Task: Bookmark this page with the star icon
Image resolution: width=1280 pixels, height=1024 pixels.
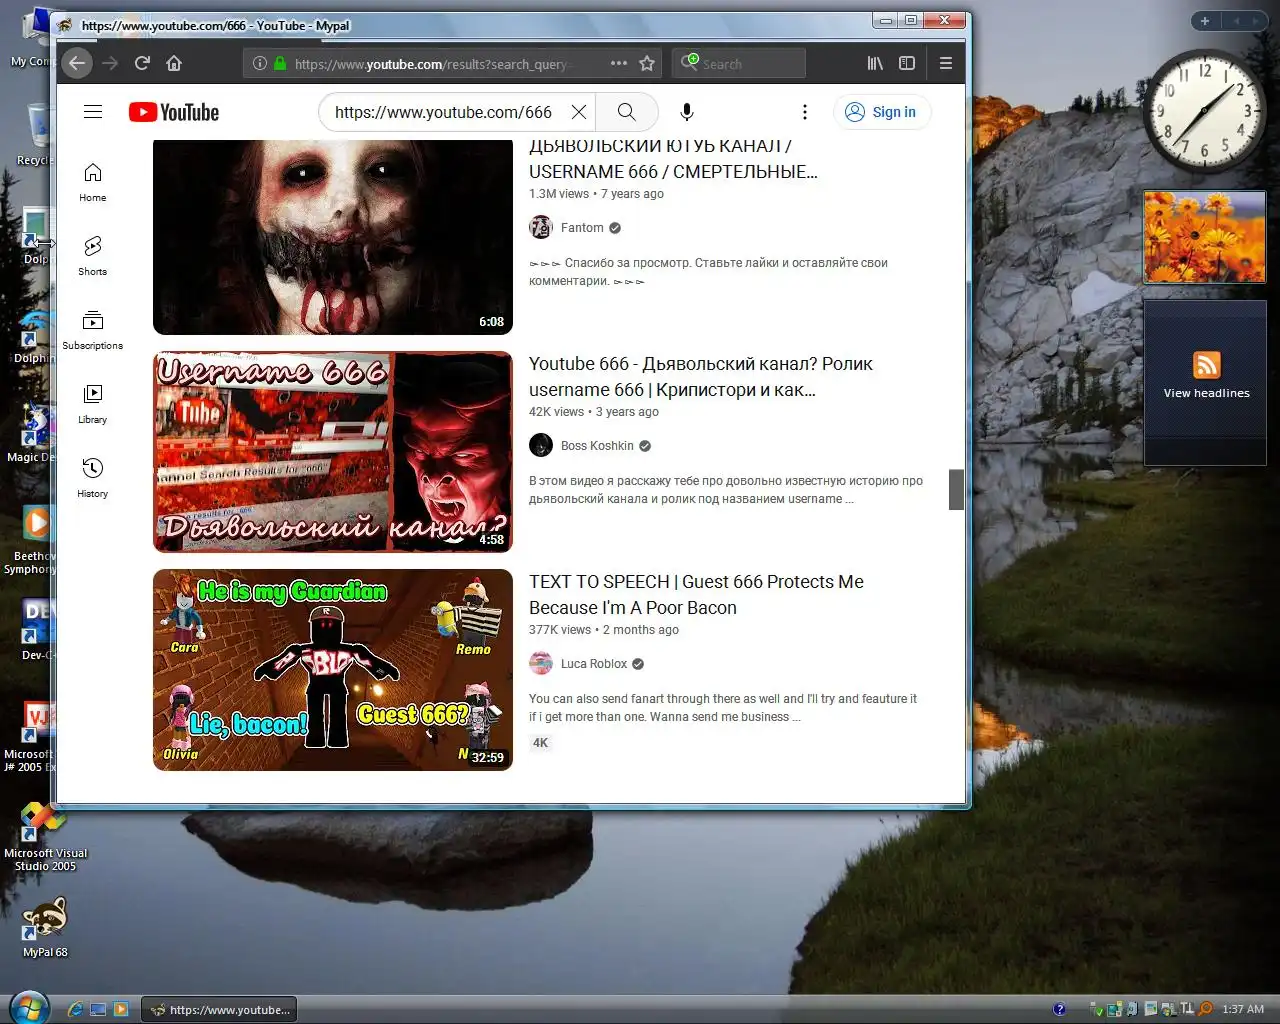Action: [x=647, y=63]
